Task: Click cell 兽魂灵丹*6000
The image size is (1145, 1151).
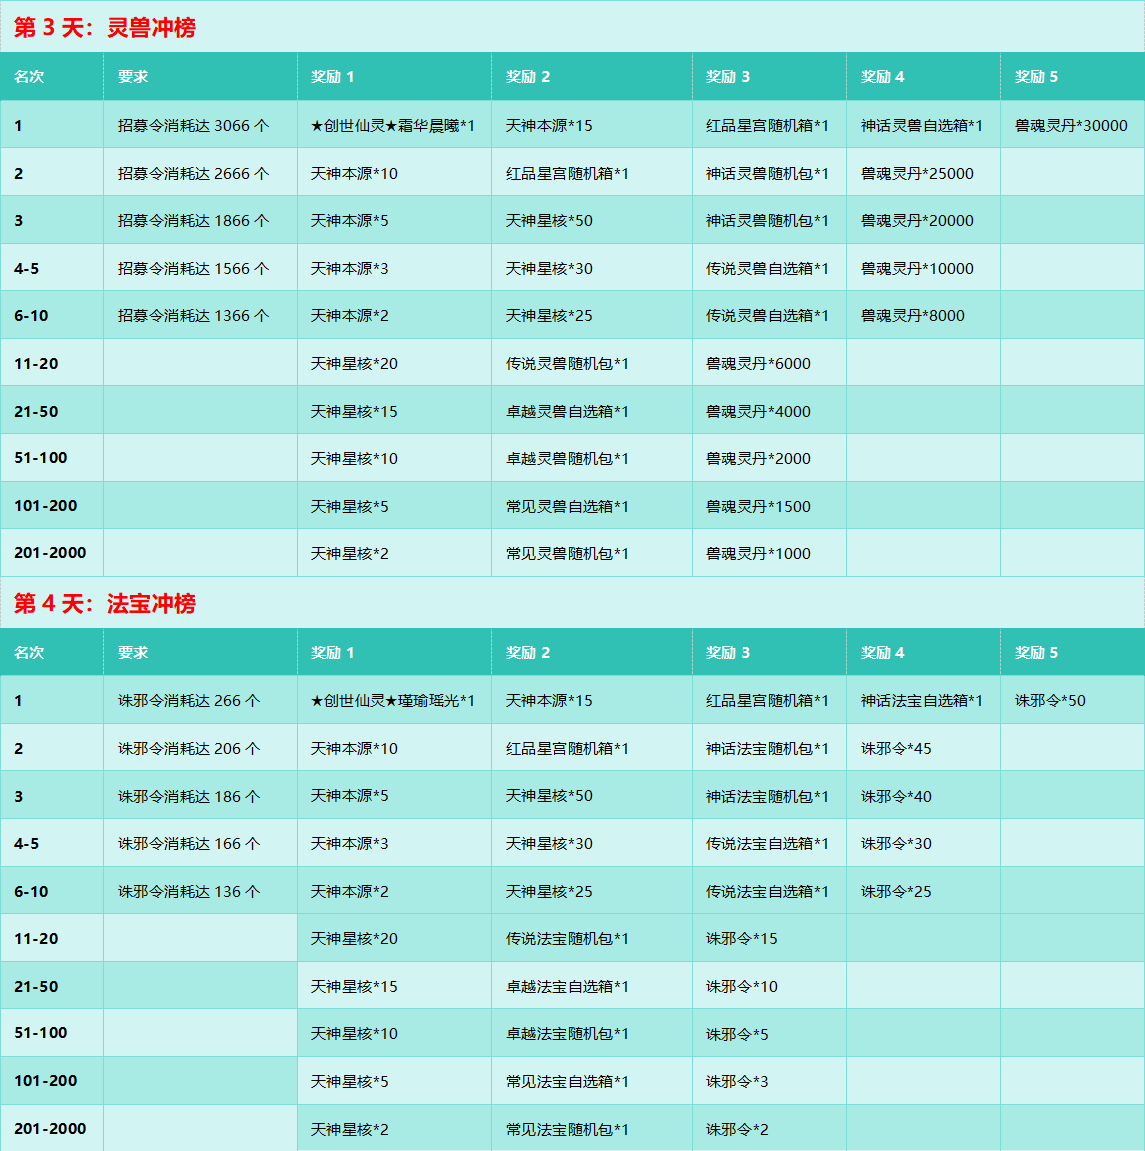Action: [x=758, y=363]
